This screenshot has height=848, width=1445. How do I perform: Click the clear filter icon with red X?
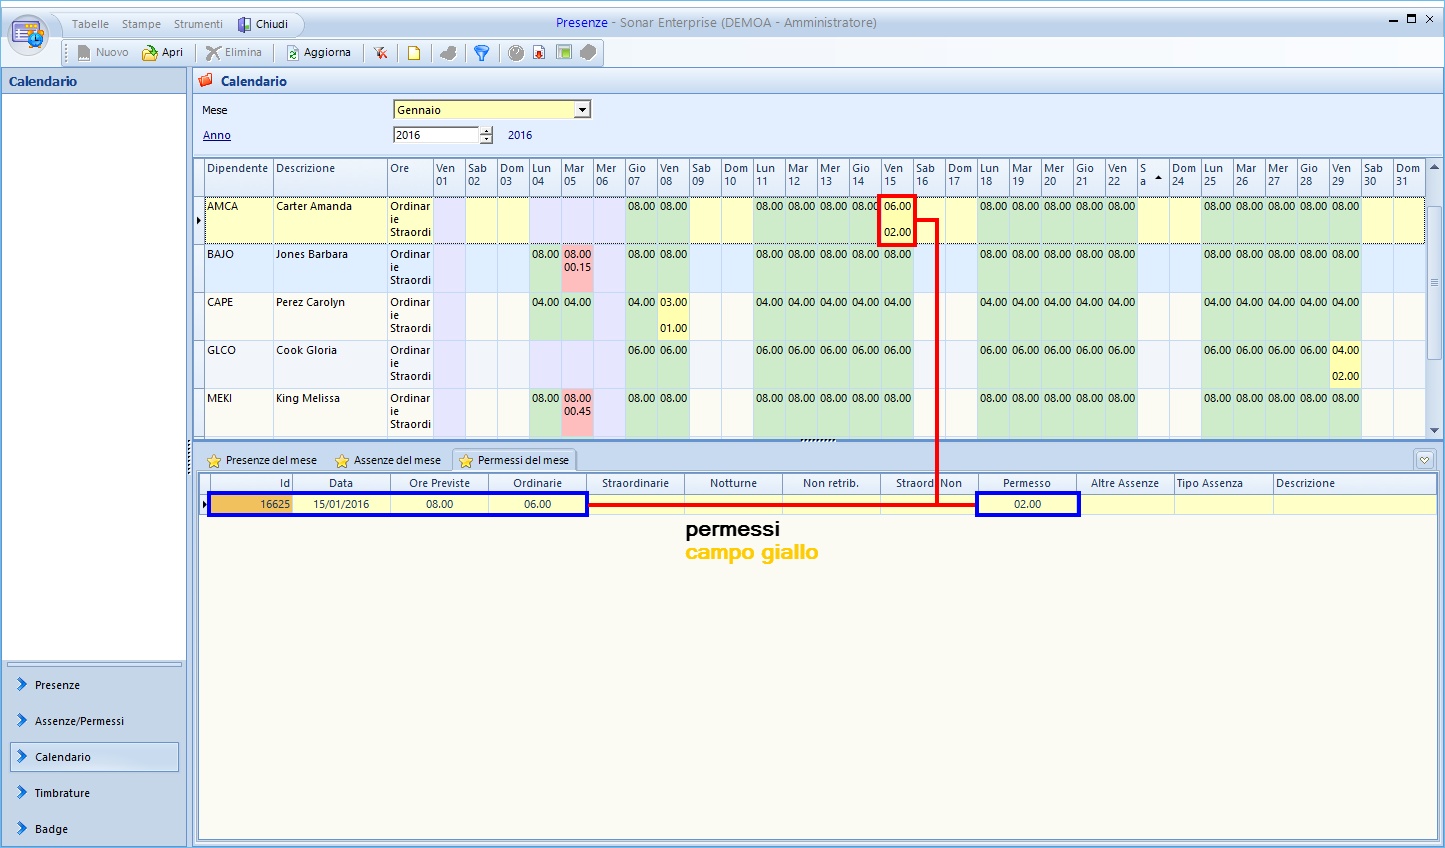click(381, 53)
